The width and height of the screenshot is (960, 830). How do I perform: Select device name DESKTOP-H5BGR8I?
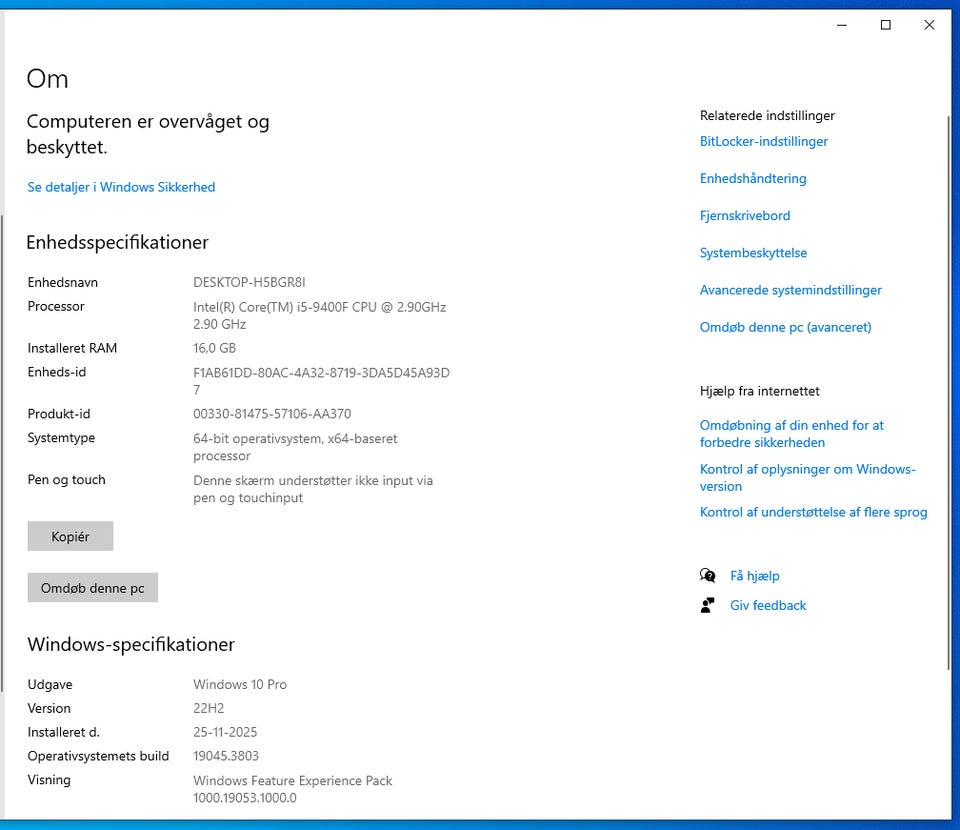click(249, 282)
